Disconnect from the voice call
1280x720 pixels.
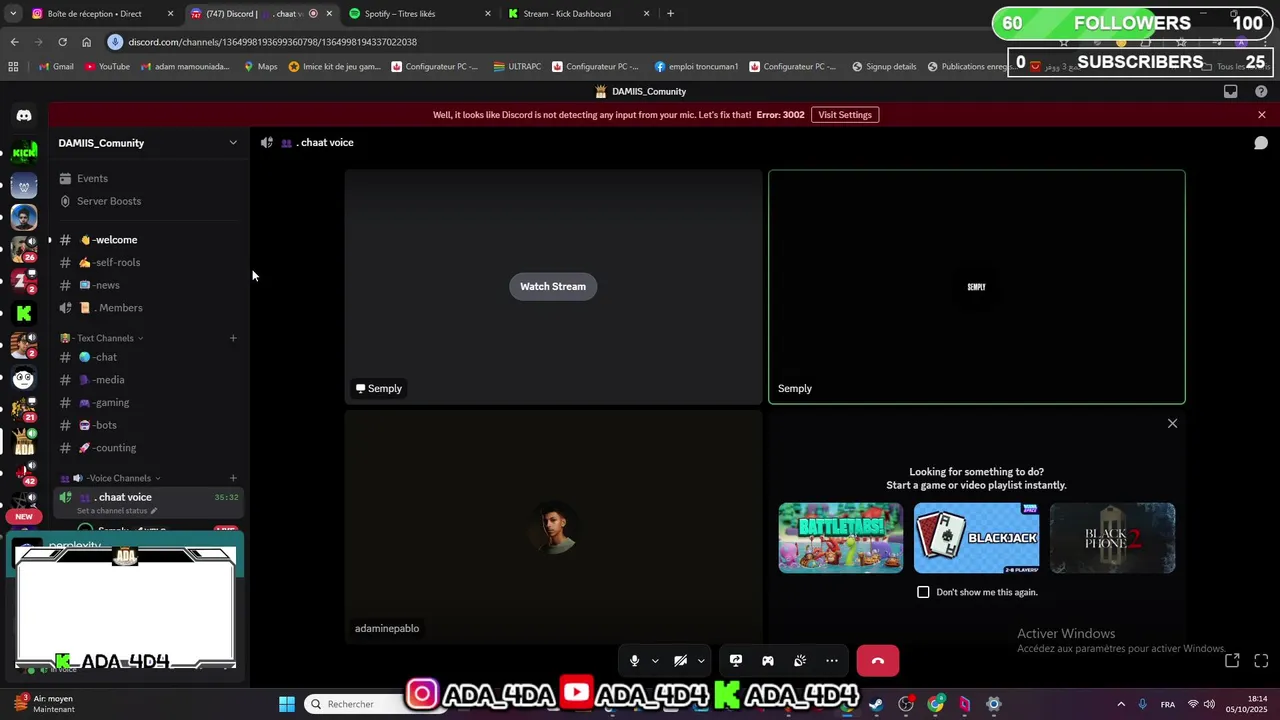tap(878, 661)
